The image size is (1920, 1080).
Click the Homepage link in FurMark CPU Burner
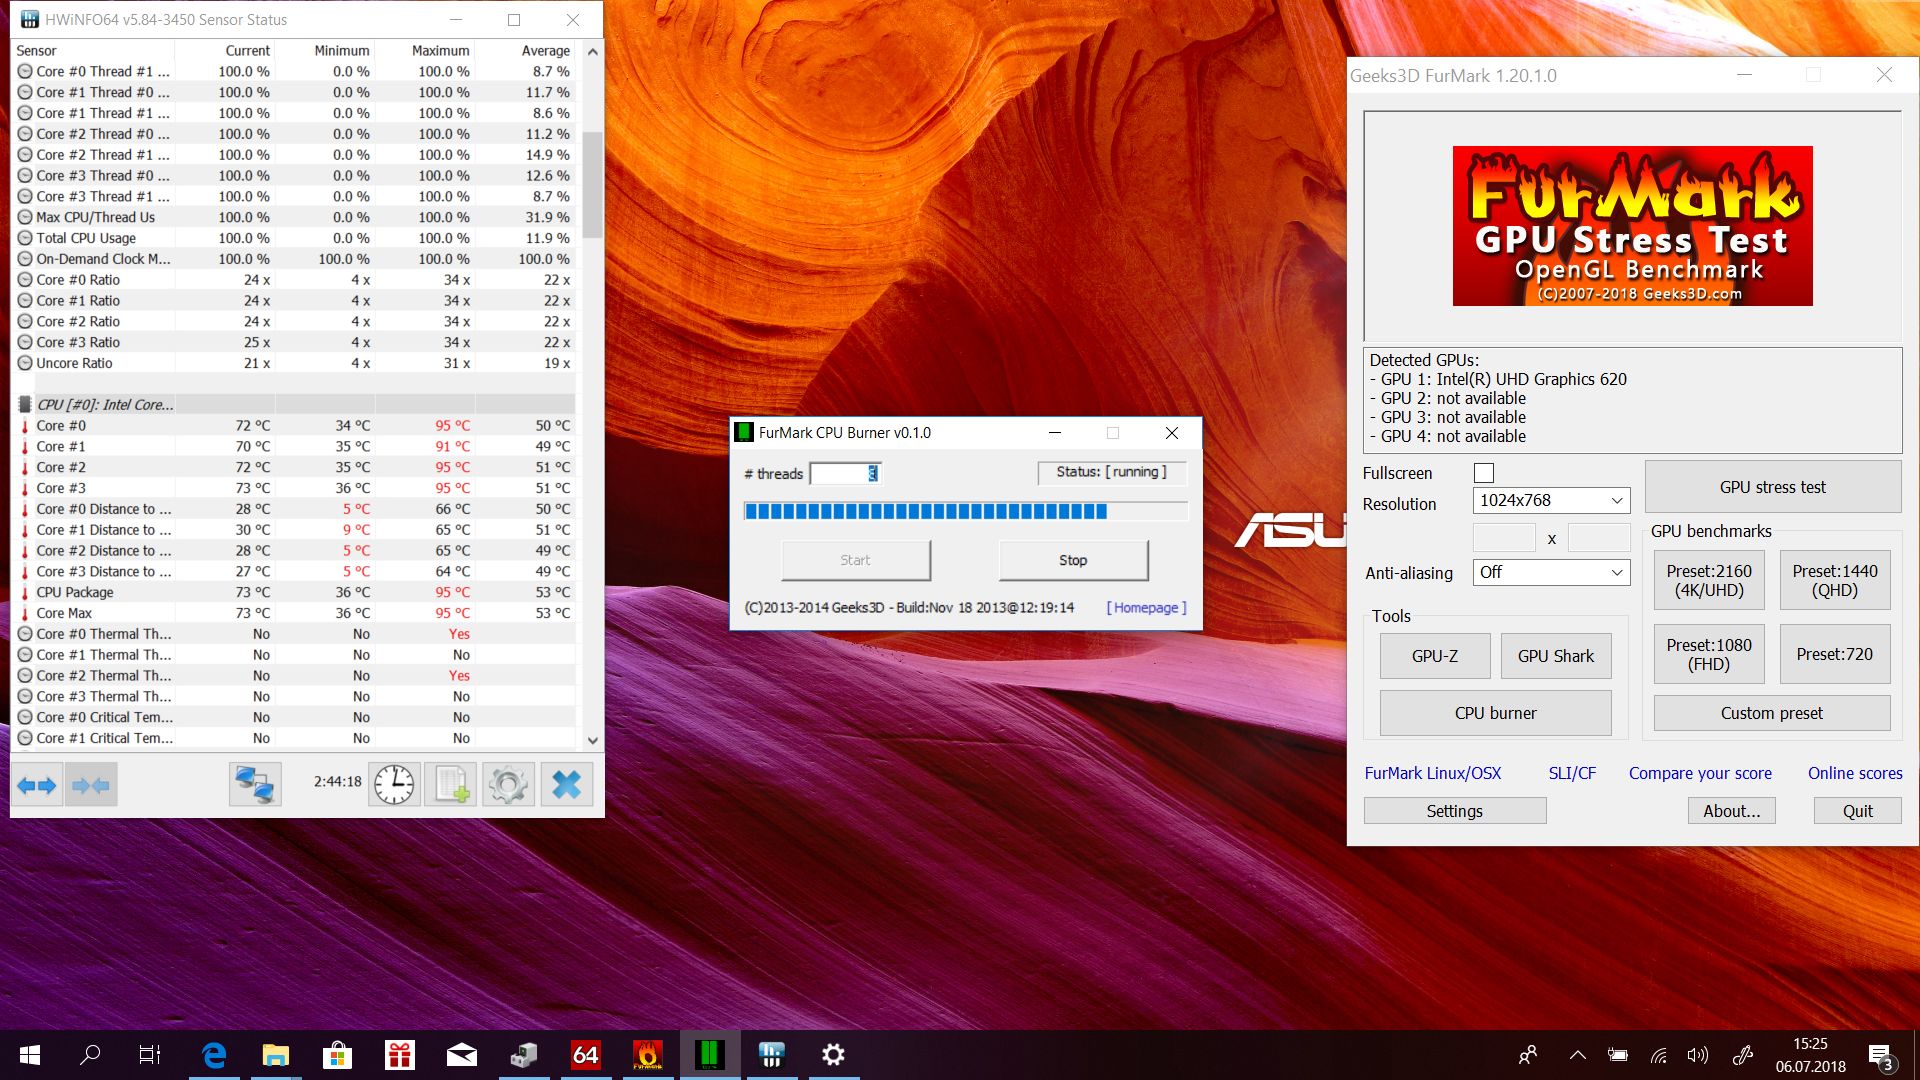[x=1145, y=607]
